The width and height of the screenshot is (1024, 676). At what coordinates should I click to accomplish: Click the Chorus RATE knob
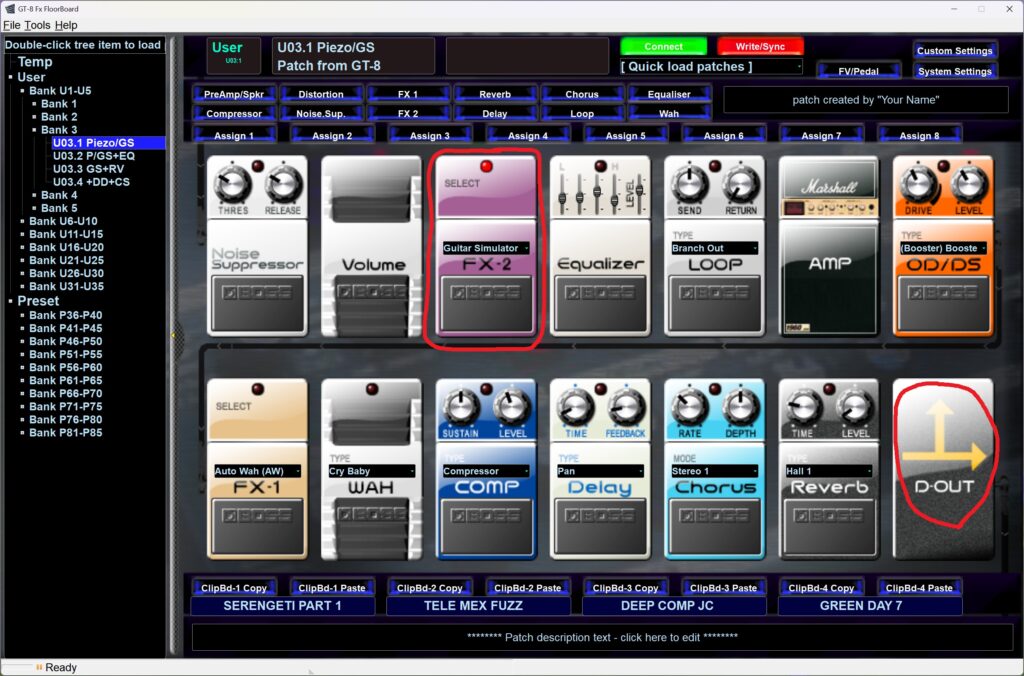tap(690, 408)
